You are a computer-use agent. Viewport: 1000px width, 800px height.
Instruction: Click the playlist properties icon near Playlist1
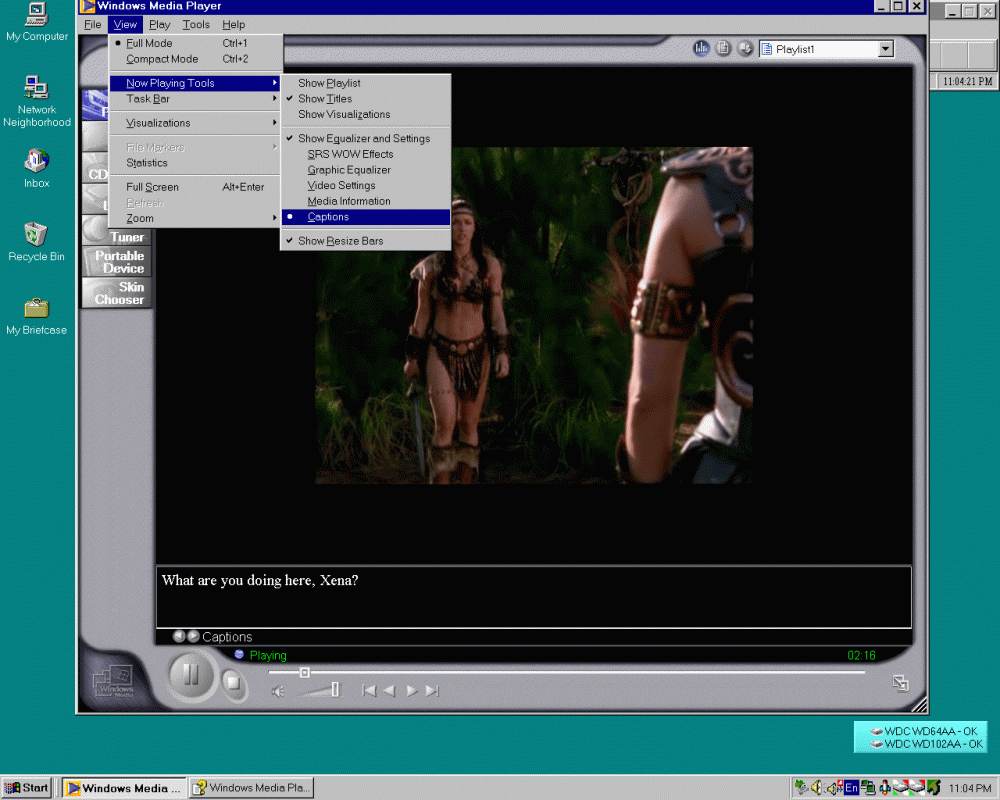pos(722,47)
